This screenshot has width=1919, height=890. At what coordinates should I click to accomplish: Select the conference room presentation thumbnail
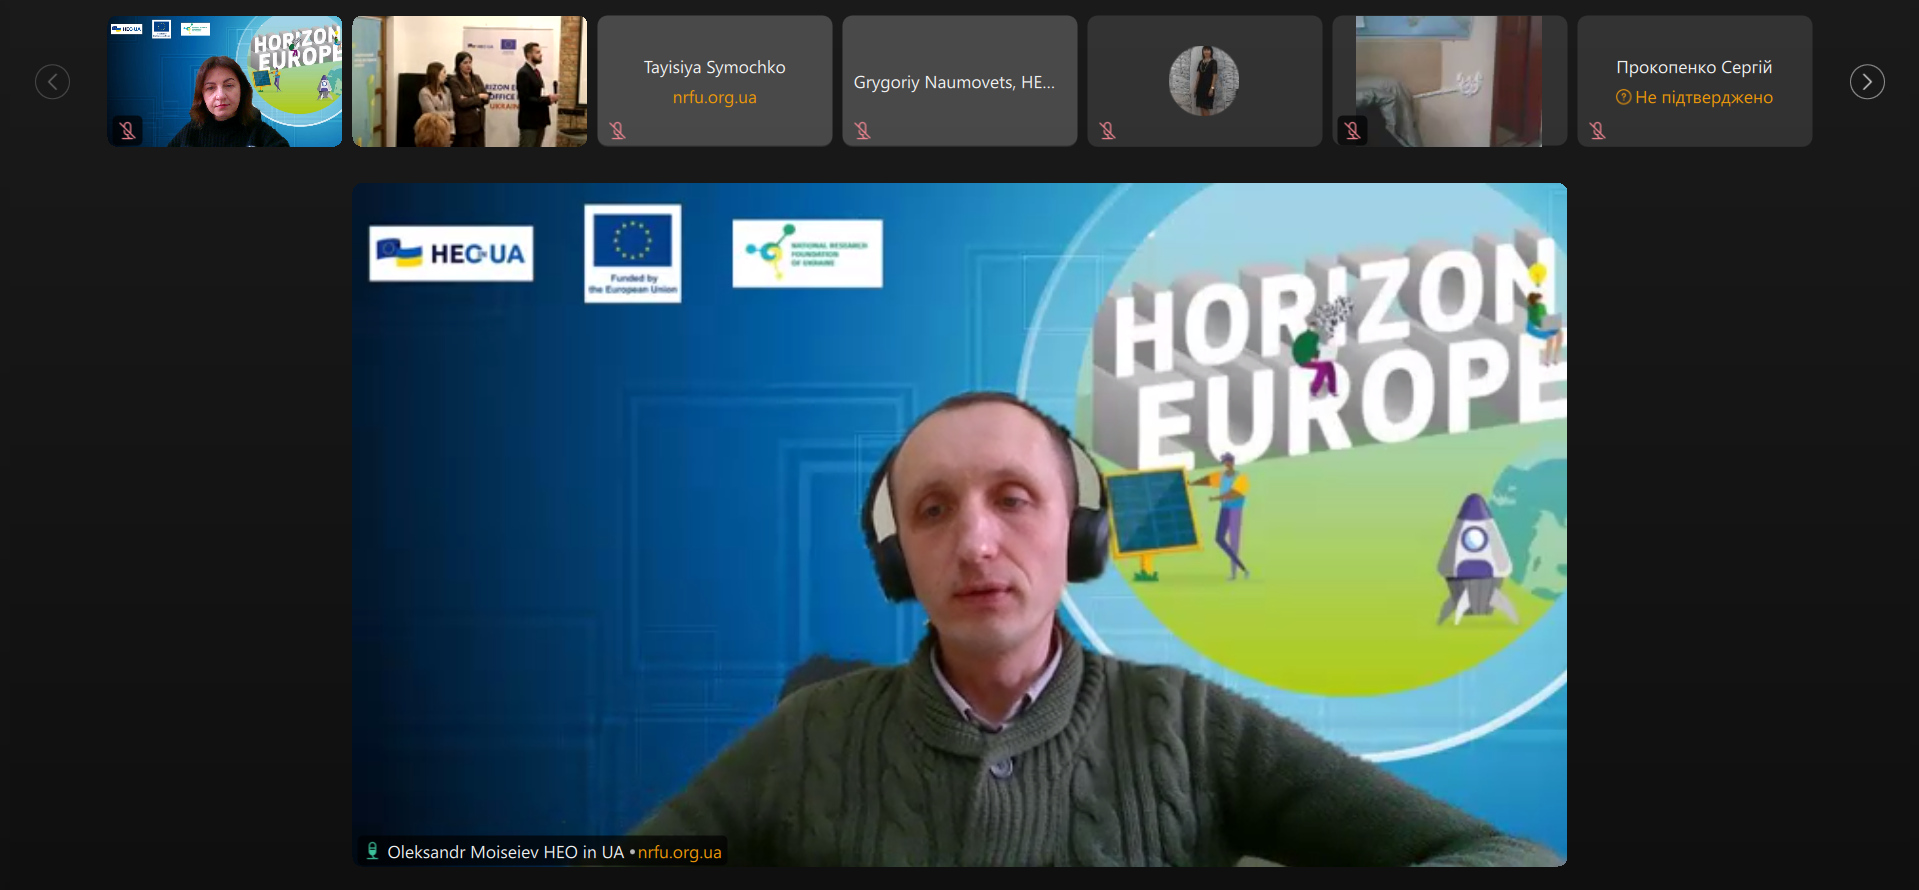469,81
